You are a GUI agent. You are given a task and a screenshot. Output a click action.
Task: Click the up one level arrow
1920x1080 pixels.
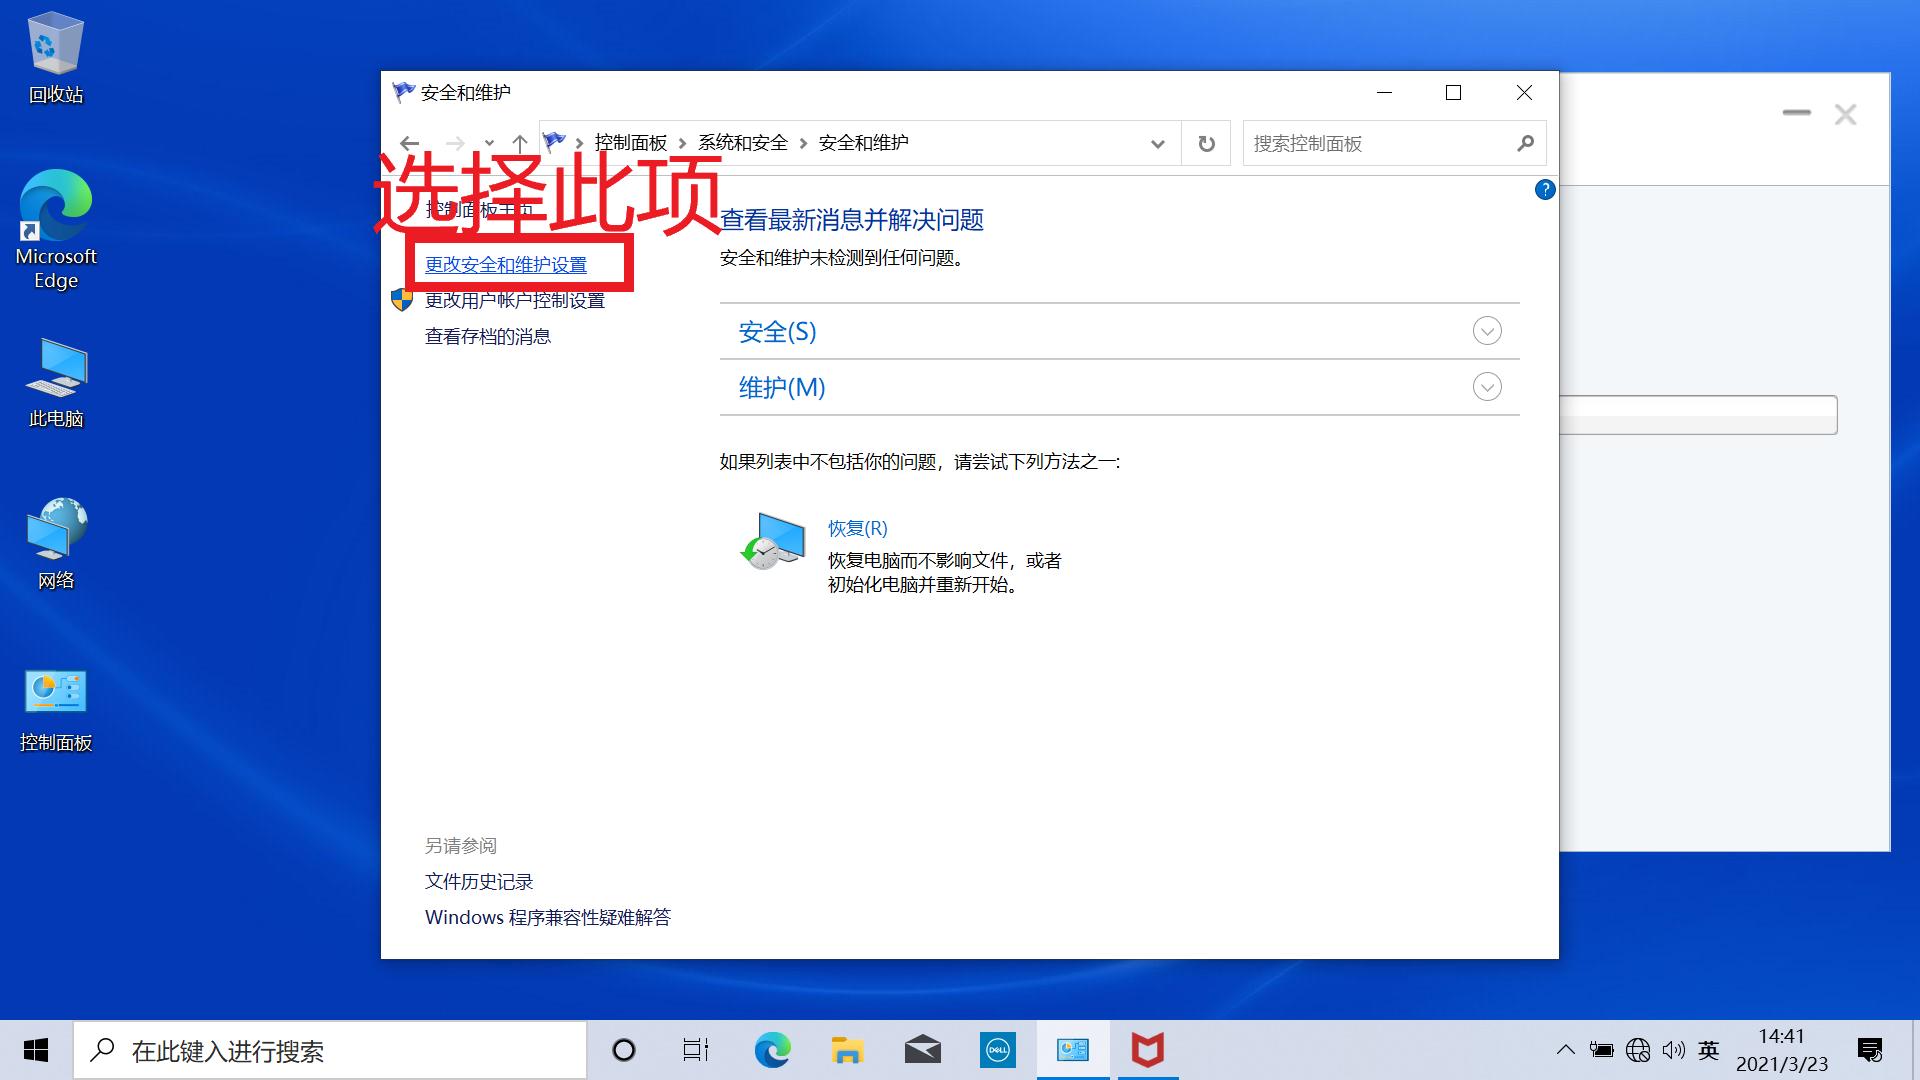(521, 143)
